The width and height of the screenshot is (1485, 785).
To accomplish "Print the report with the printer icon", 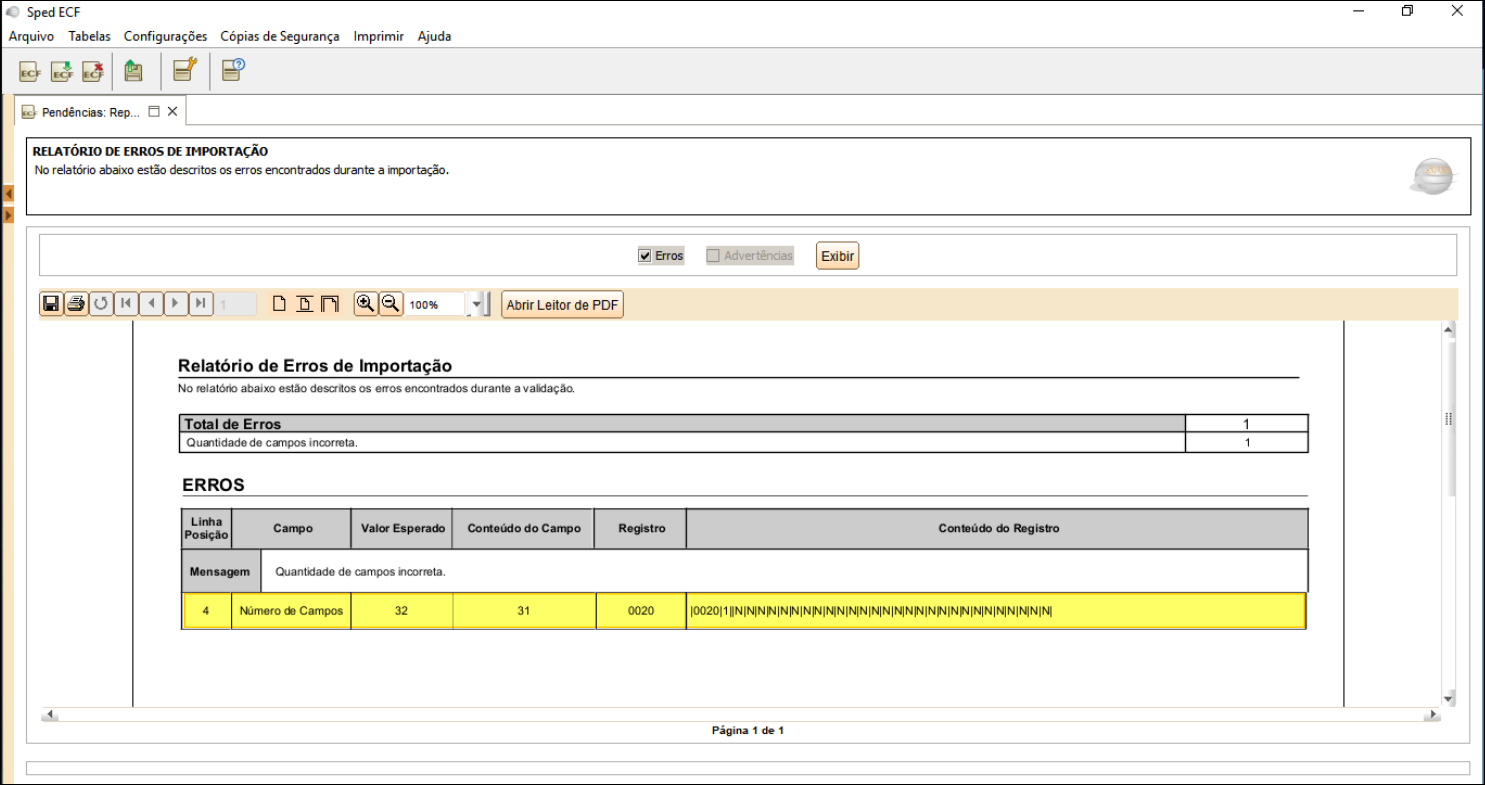I will [x=76, y=304].
